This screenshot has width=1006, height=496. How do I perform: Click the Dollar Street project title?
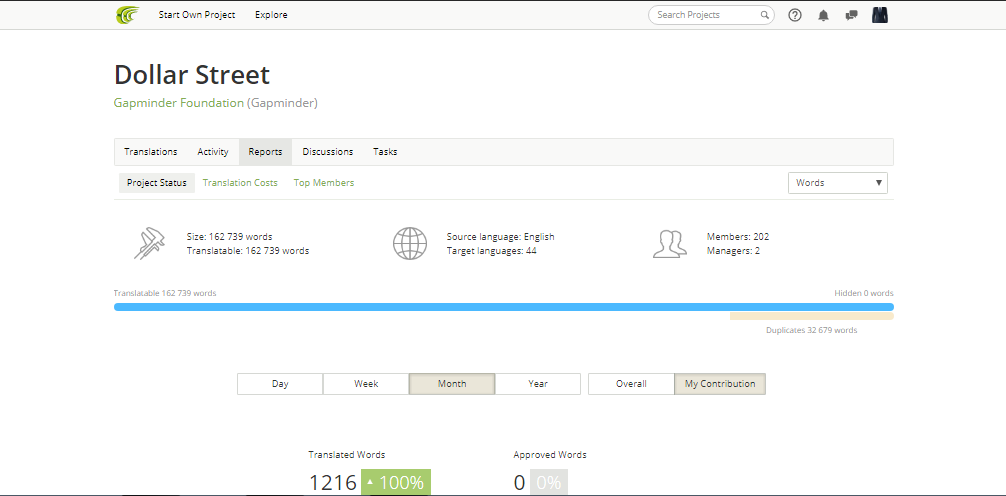coord(192,75)
